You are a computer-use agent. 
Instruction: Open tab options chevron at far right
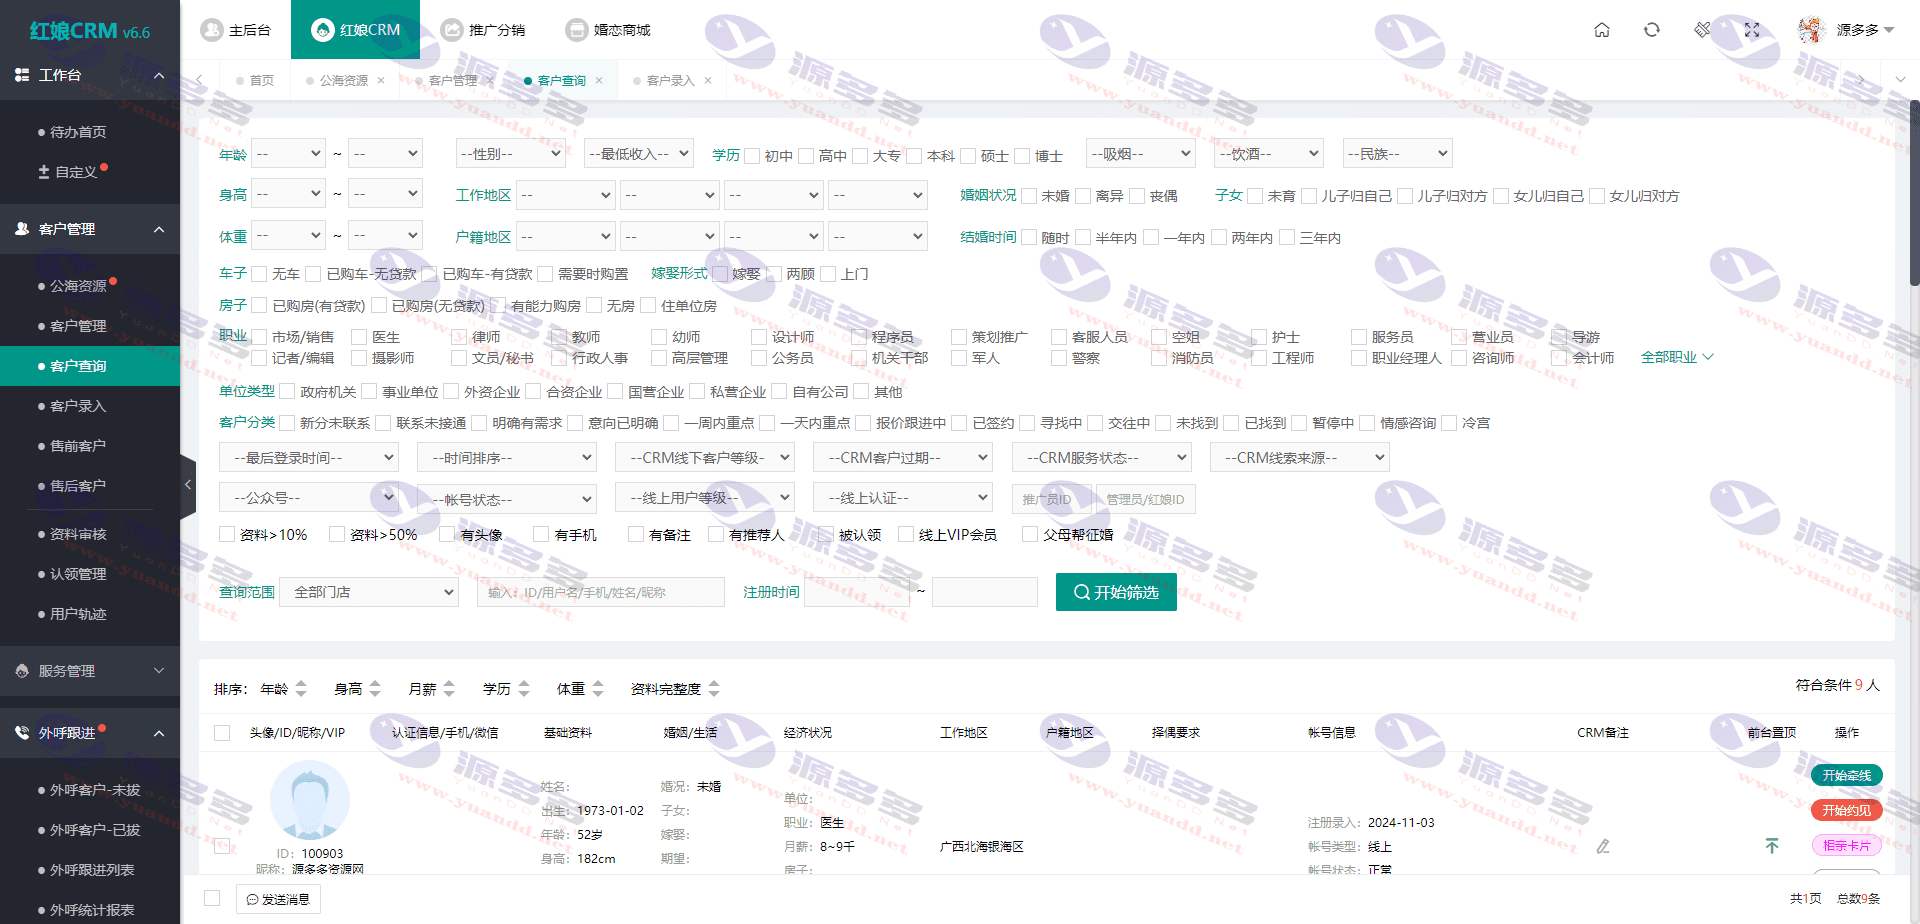click(1900, 80)
